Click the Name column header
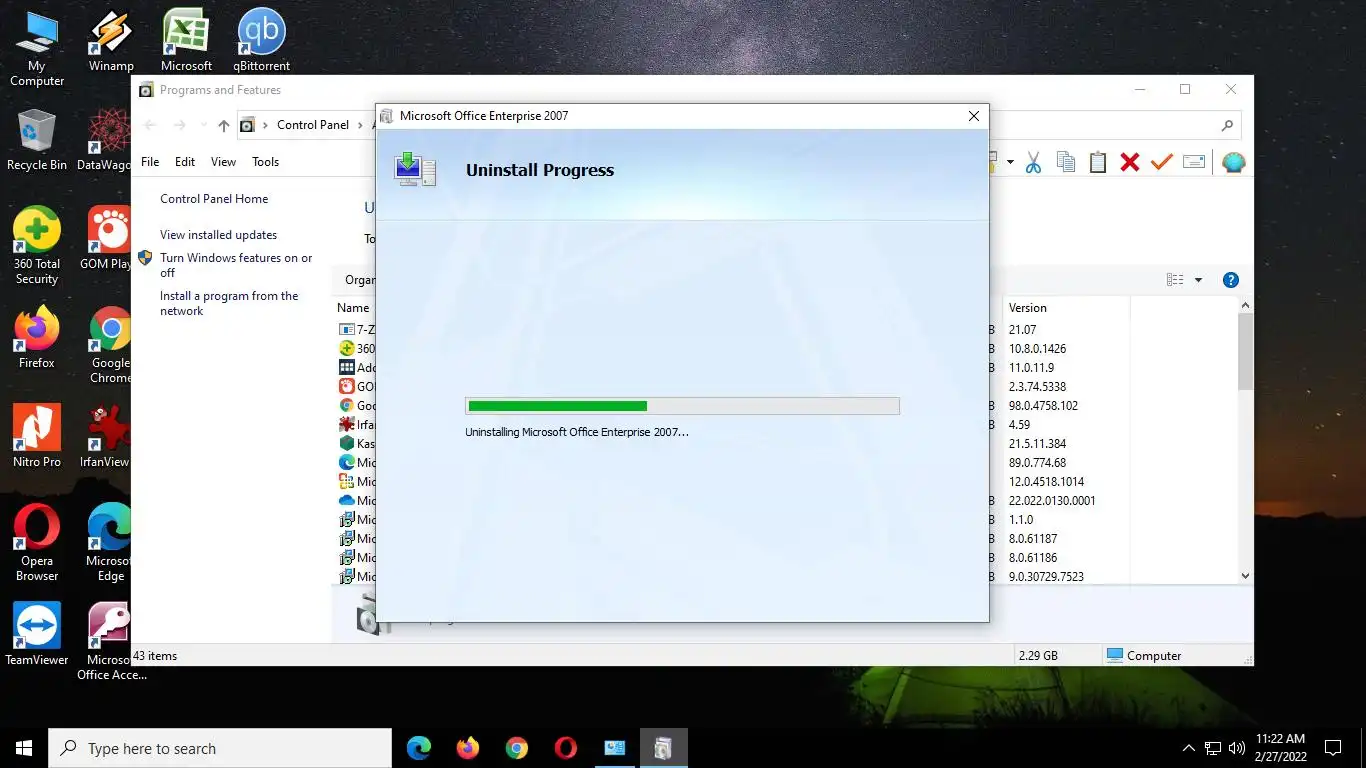1366x768 pixels. (353, 308)
